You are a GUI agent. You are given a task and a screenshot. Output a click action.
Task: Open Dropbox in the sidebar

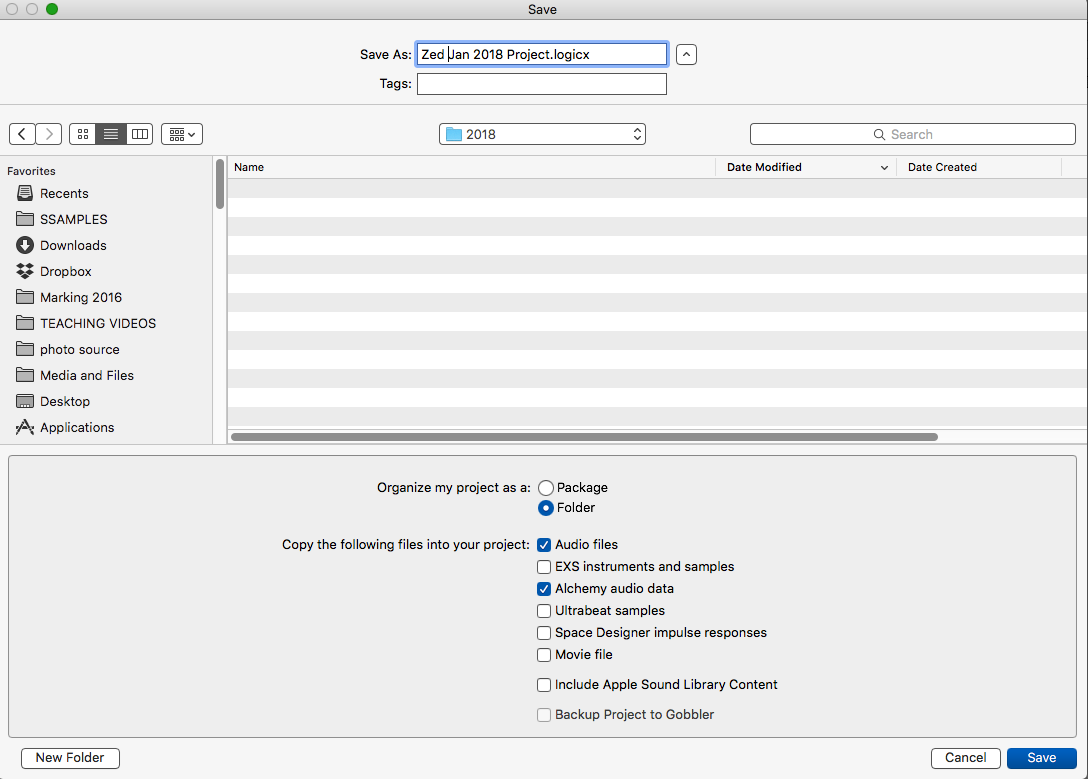[x=54, y=271]
